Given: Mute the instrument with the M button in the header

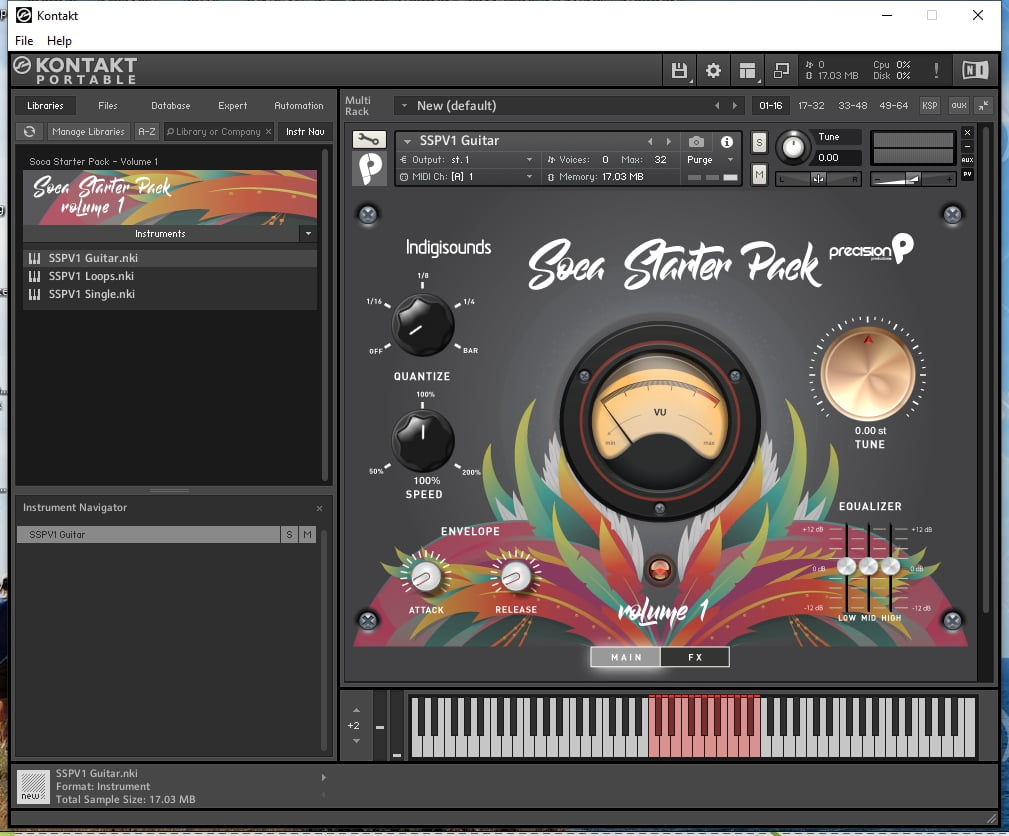Looking at the screenshot, I should point(759,174).
